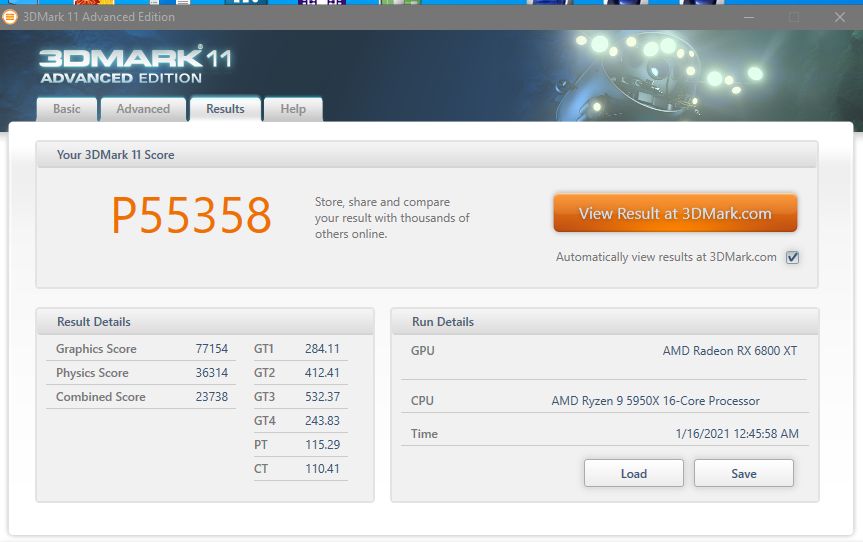863x542 pixels.
Task: Toggle Automatically view results at 3DMark.com checkbox
Action: [792, 257]
